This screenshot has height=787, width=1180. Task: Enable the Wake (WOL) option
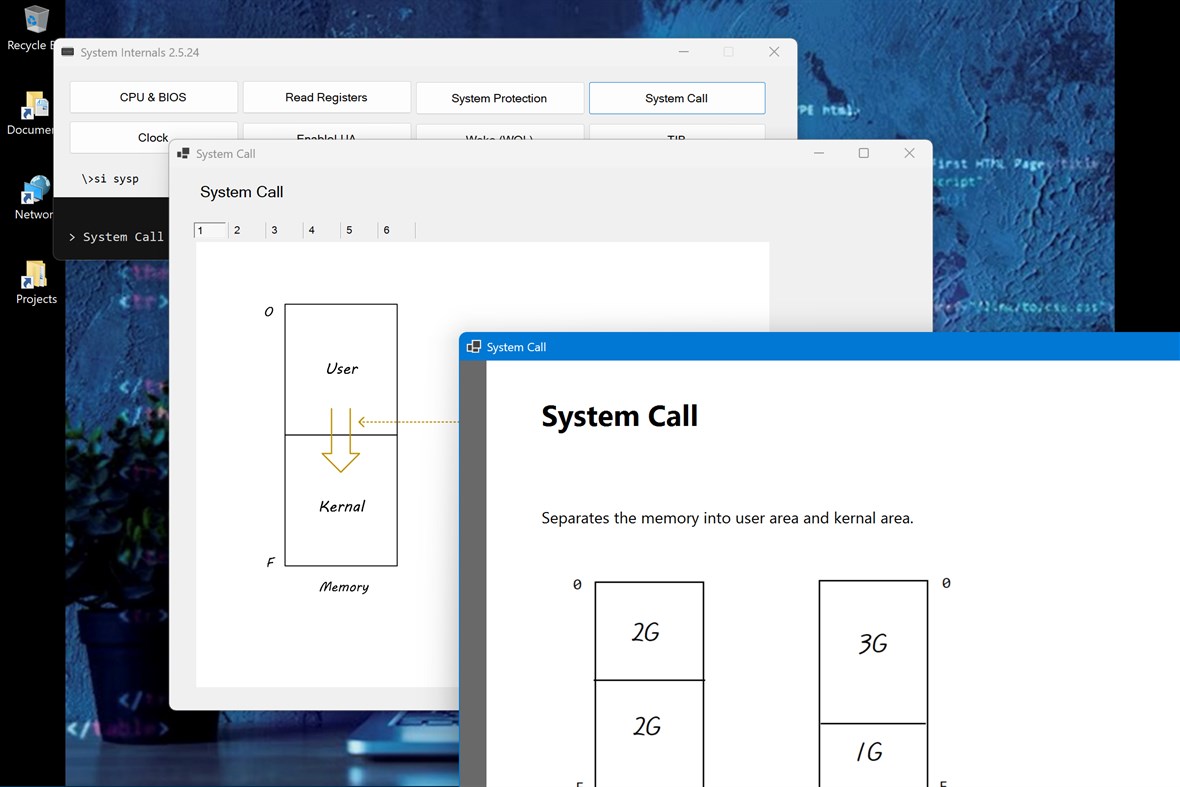pos(499,136)
